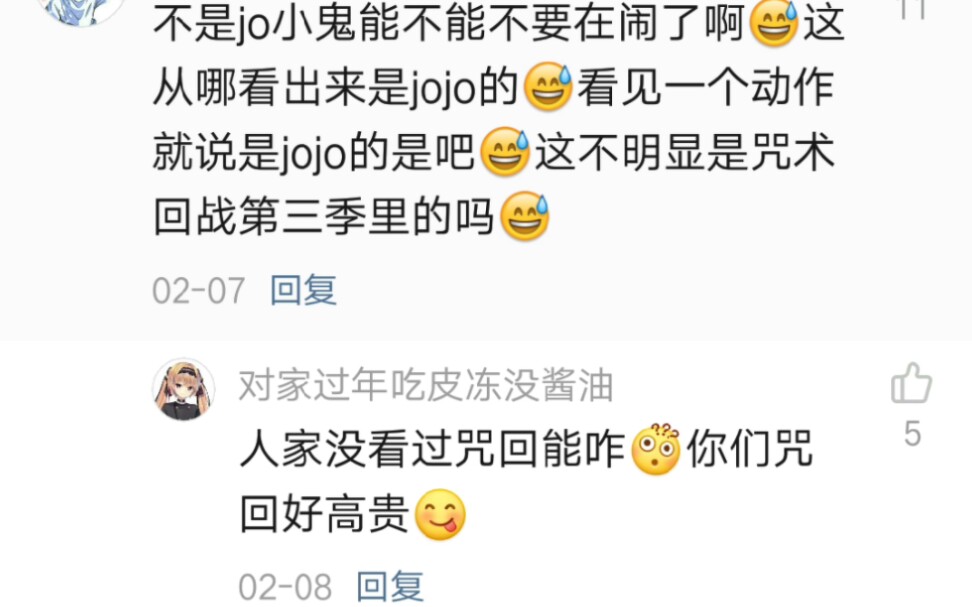Tap the text 从哪看出来是jojo的

pos(335,87)
